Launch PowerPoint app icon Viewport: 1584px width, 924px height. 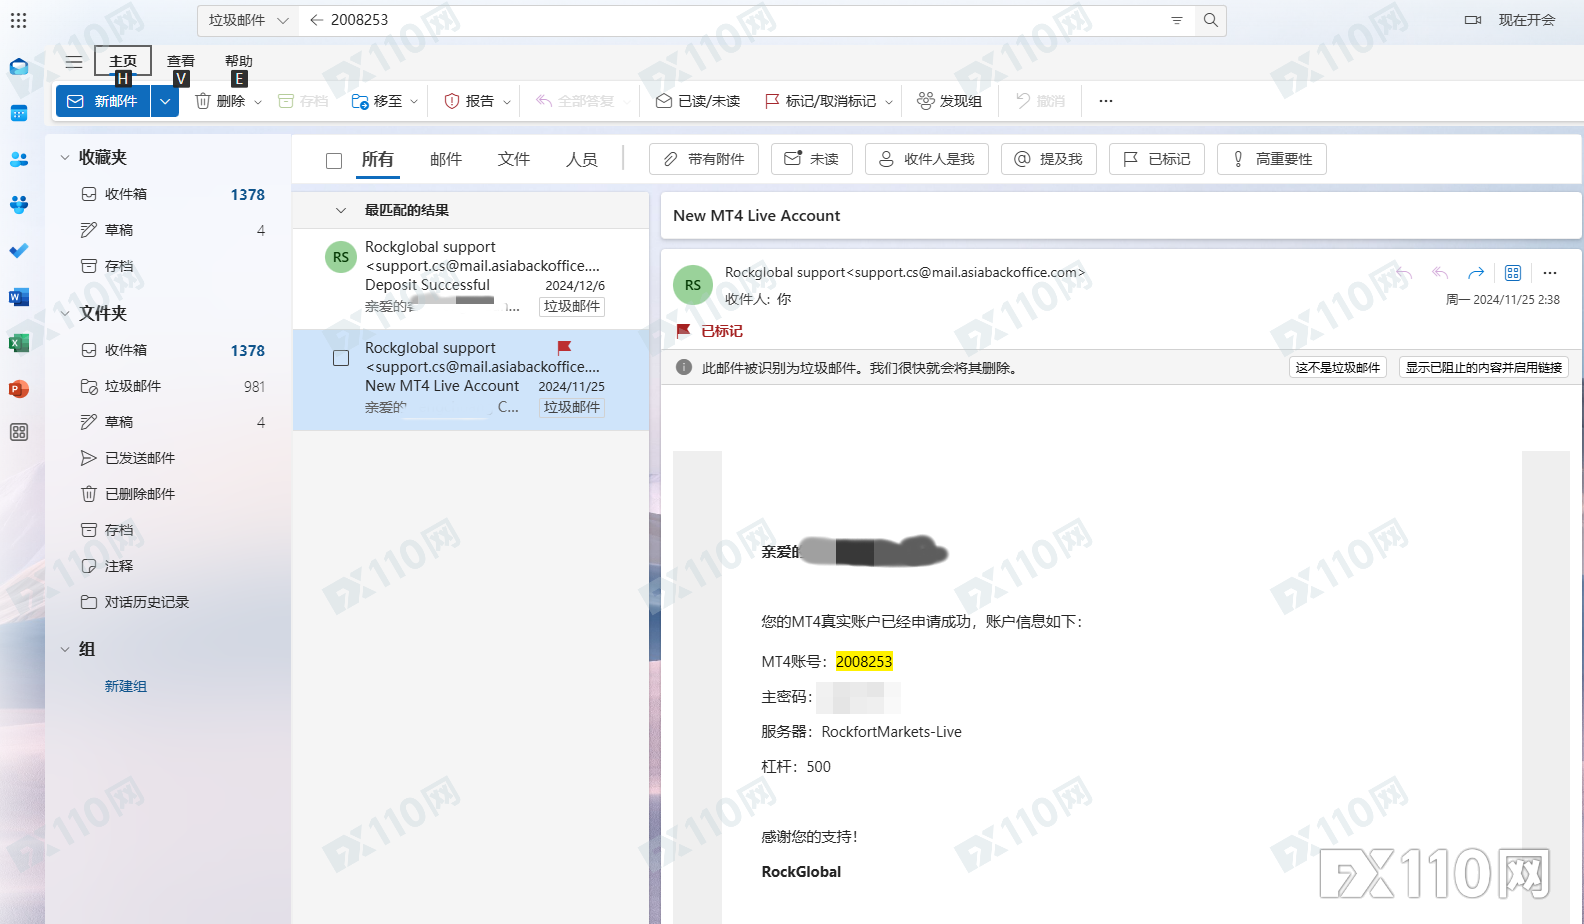point(18,388)
